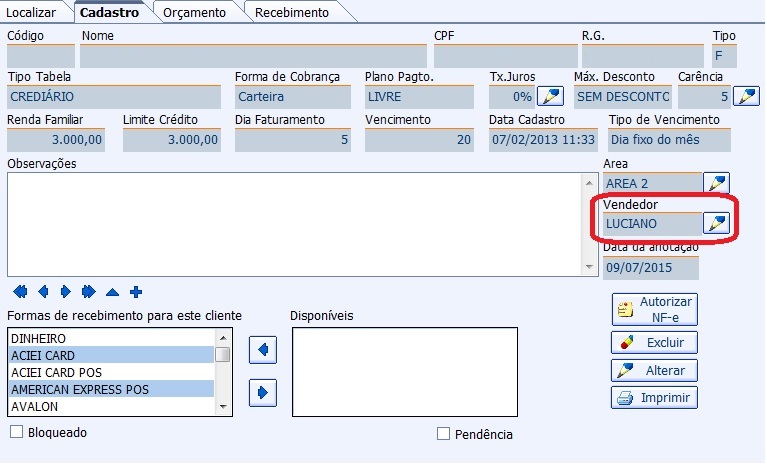
Task: Open the Orçamento tab
Action: (x=194, y=12)
